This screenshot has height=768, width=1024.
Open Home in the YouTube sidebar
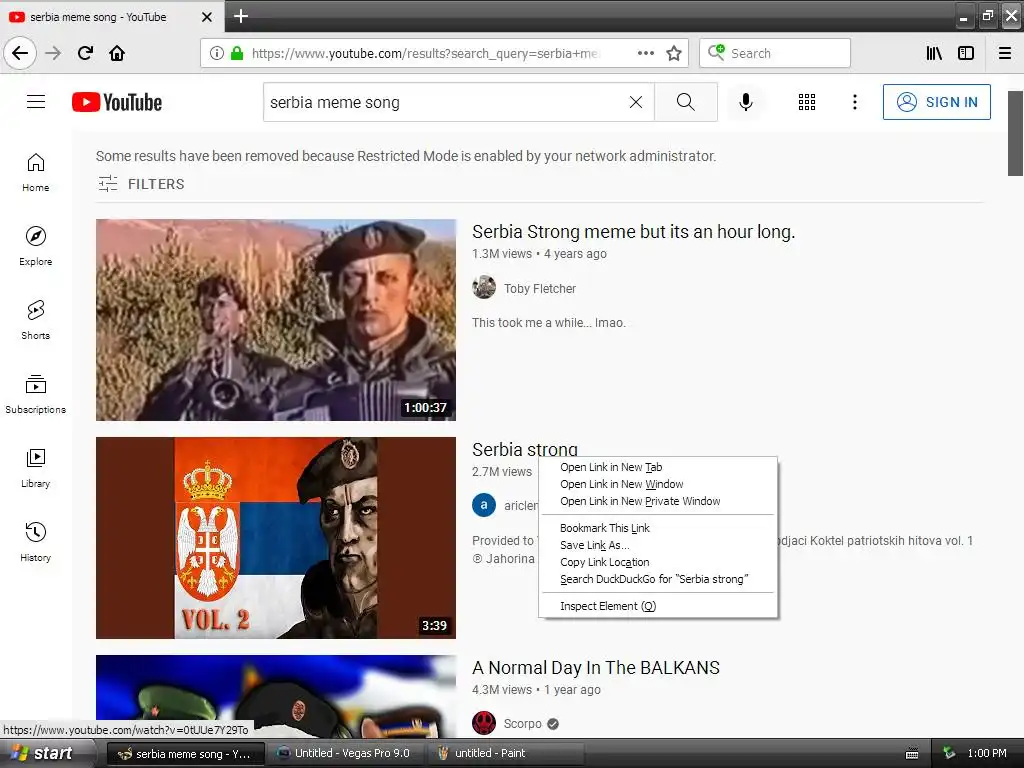36,172
